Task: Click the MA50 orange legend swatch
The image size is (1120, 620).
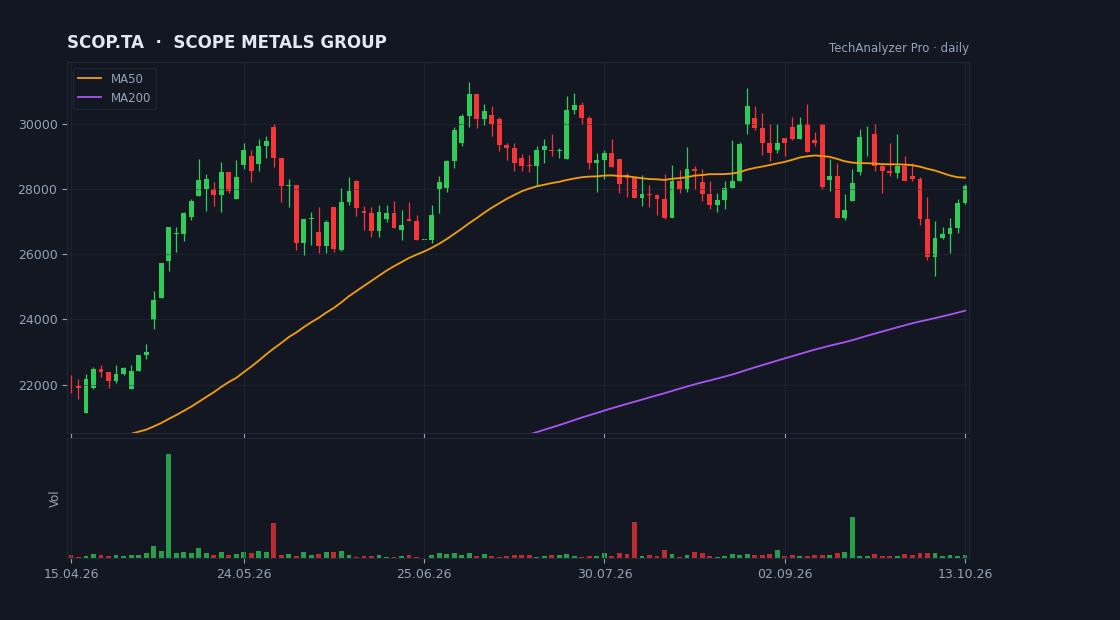Action: [89, 79]
